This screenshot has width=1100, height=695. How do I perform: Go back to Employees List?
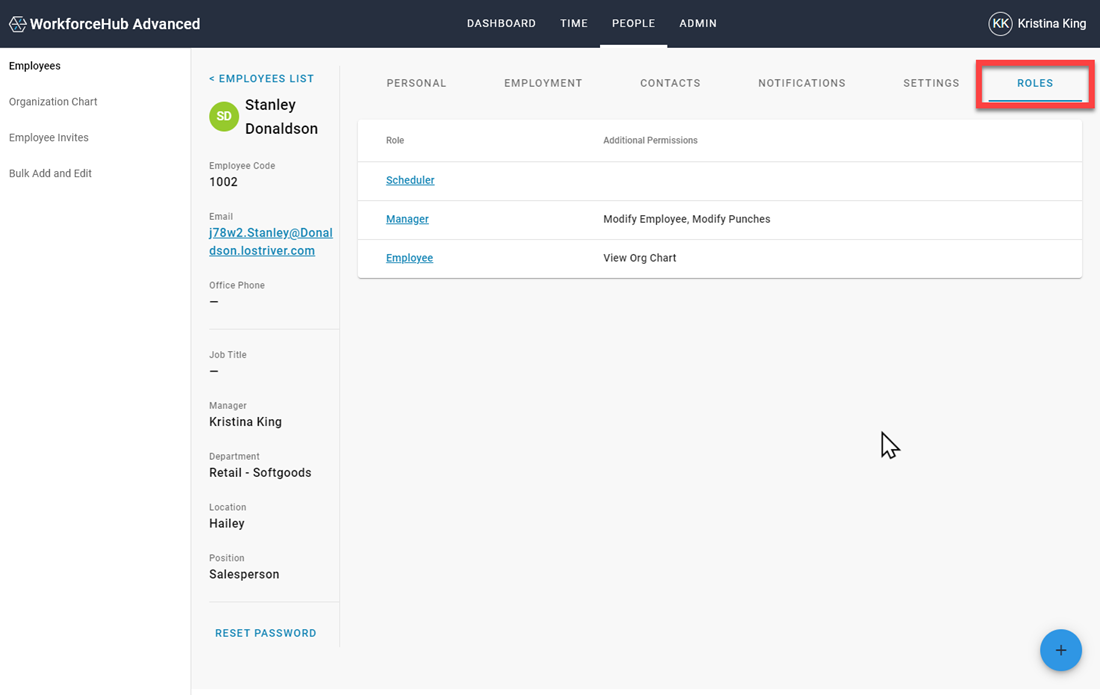coord(261,79)
